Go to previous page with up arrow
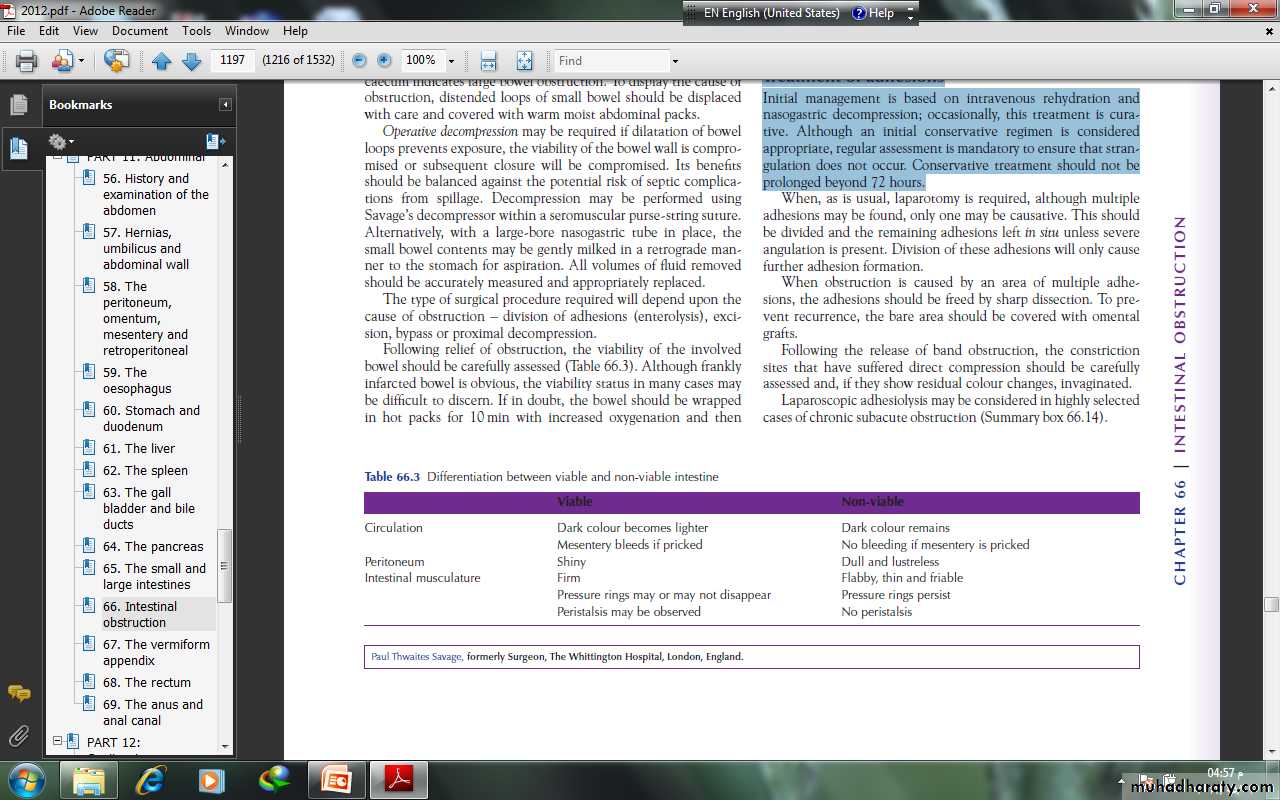Viewport: 1280px width, 800px height. (x=162, y=61)
